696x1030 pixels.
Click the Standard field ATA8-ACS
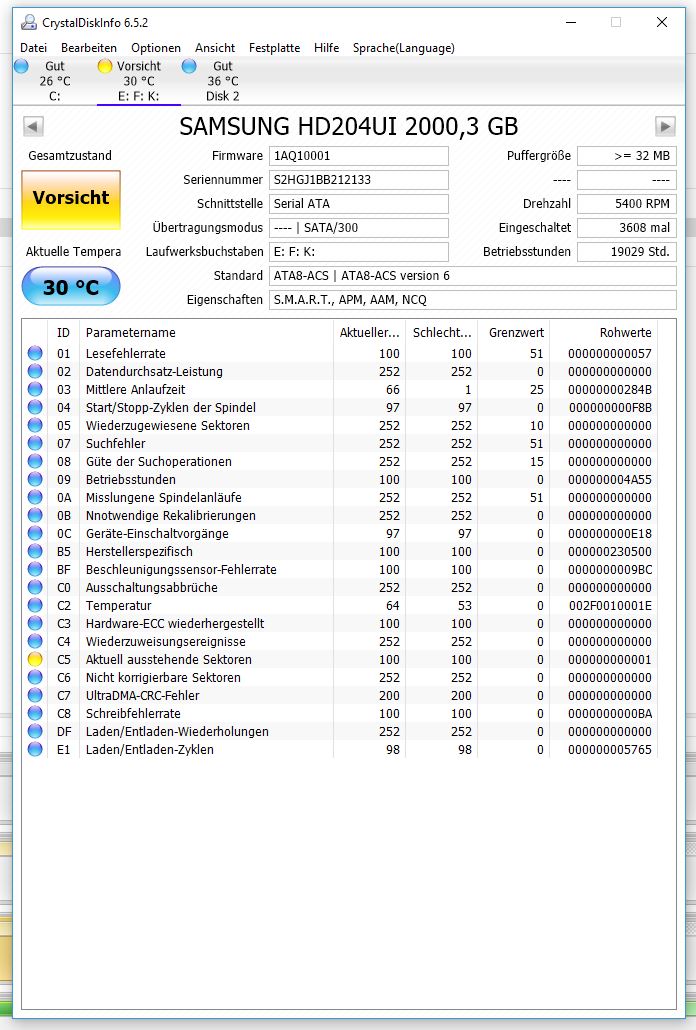pyautogui.click(x=473, y=276)
